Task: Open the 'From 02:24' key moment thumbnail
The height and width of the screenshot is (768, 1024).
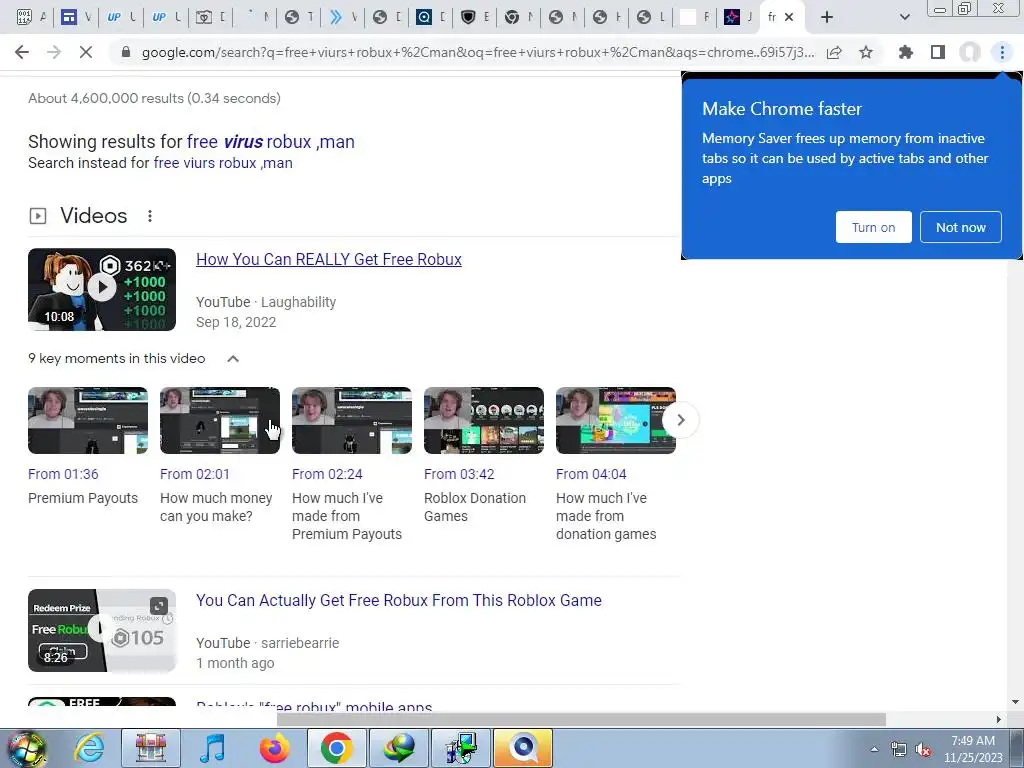Action: (x=351, y=421)
